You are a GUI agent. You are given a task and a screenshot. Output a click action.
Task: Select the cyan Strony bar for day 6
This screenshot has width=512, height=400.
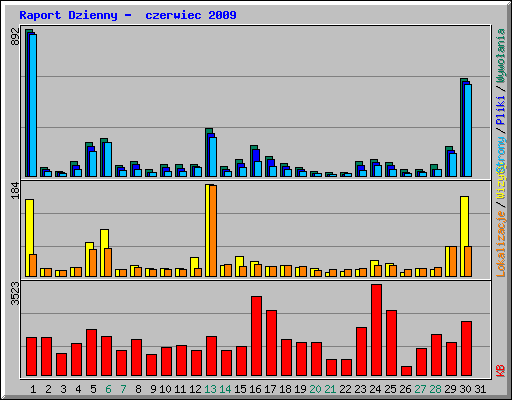pyautogui.click(x=108, y=159)
